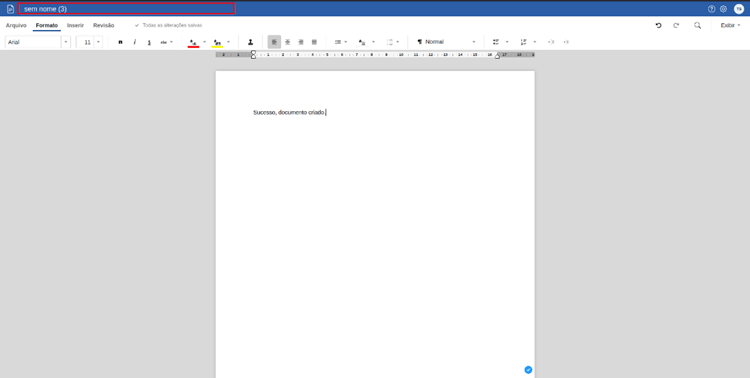Increase the list indent level

[566, 42]
